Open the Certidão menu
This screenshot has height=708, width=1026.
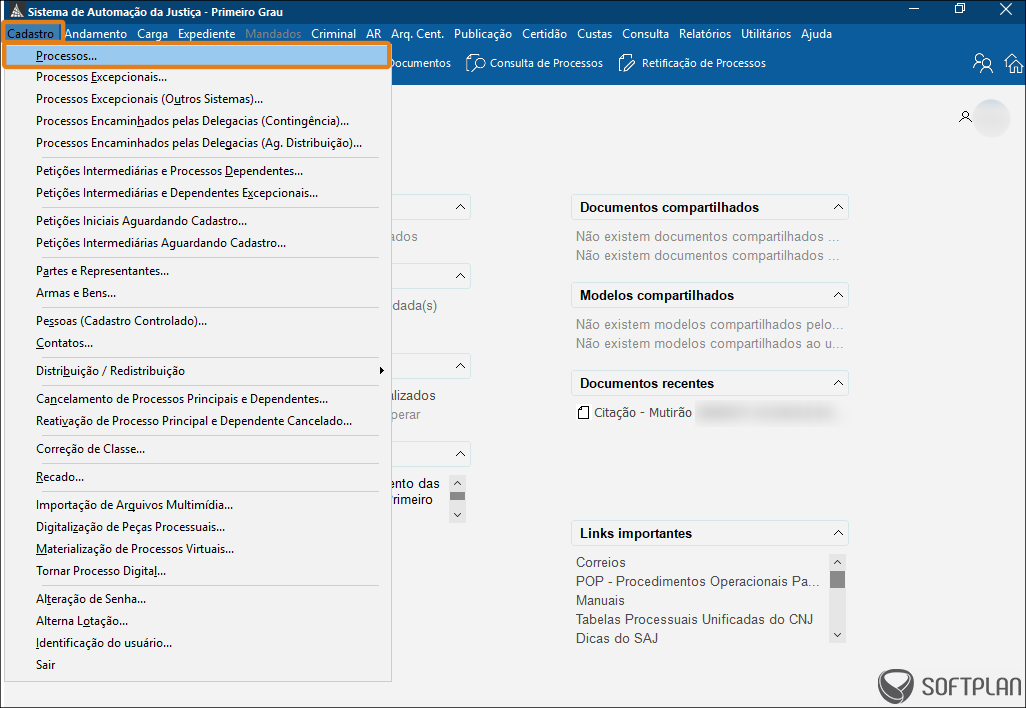pos(544,34)
